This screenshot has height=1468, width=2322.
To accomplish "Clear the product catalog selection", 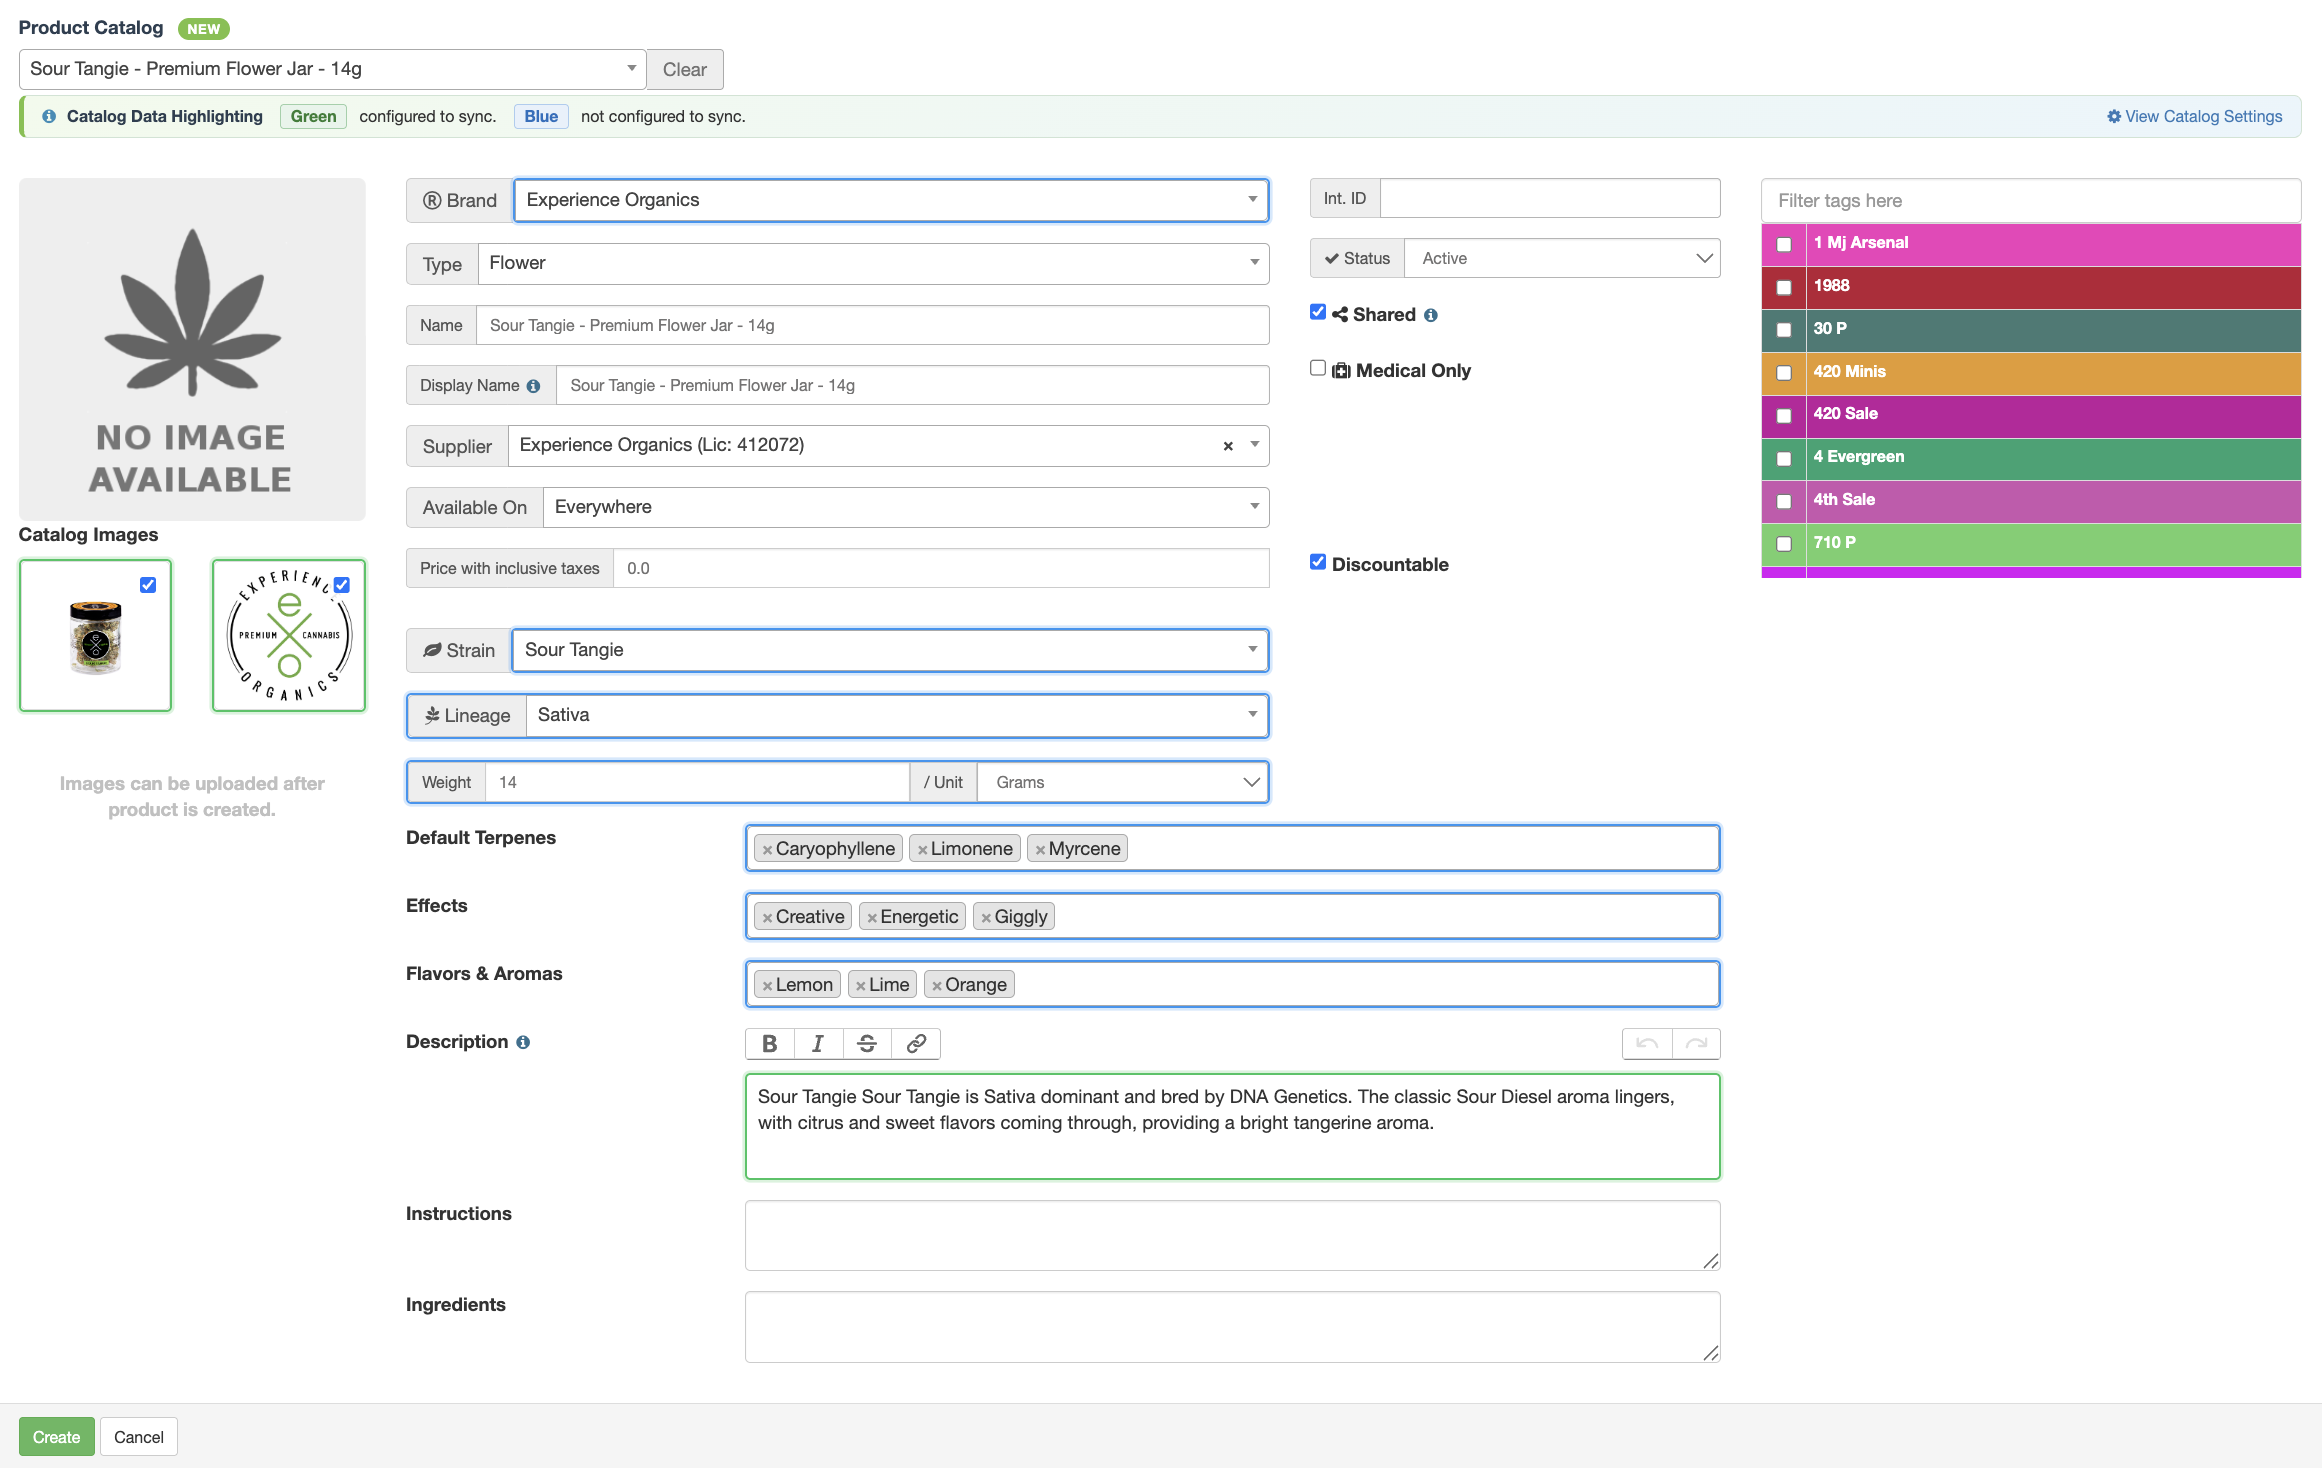I will (x=685, y=69).
